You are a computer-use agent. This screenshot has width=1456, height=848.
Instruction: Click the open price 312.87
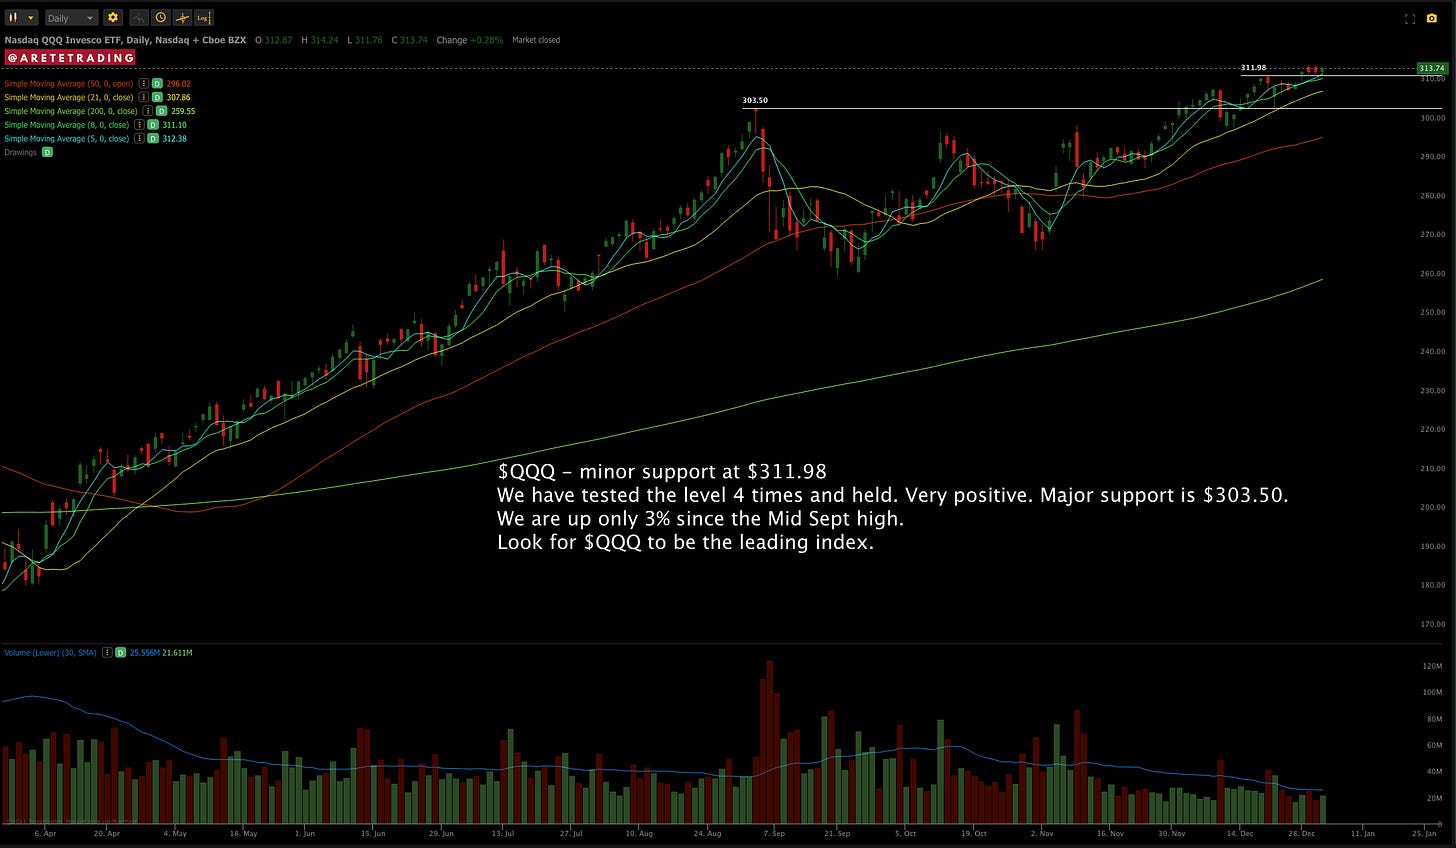click(278, 40)
